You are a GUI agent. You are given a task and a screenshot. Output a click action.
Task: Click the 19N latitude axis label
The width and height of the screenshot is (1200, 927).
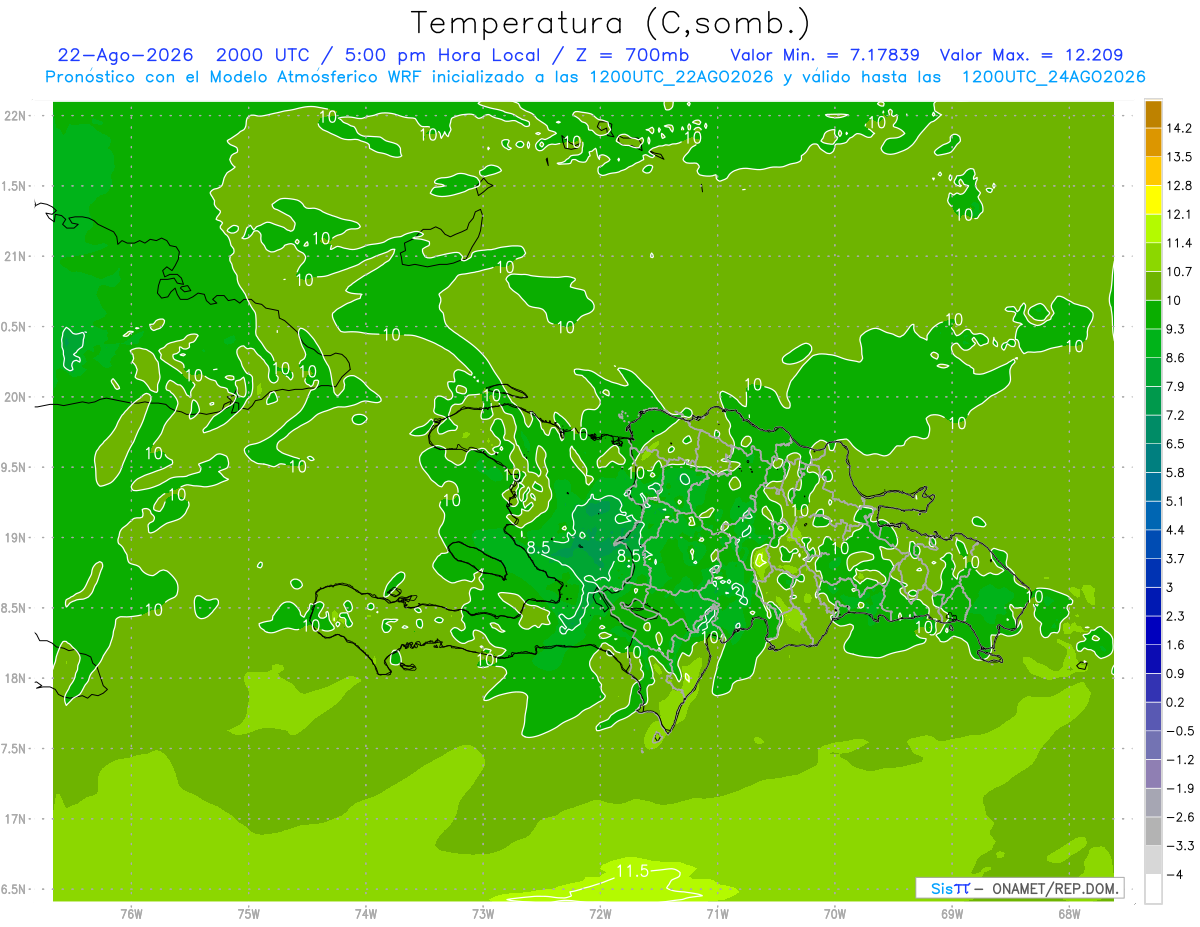point(15,538)
